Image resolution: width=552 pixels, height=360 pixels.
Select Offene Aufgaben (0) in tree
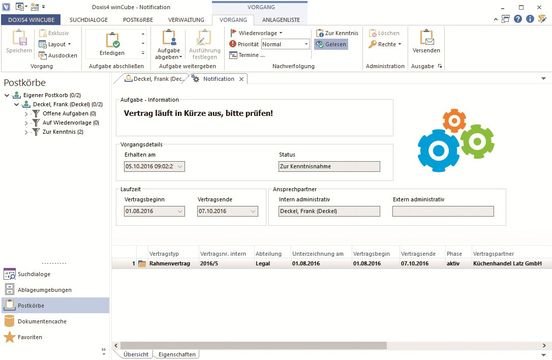[69, 114]
